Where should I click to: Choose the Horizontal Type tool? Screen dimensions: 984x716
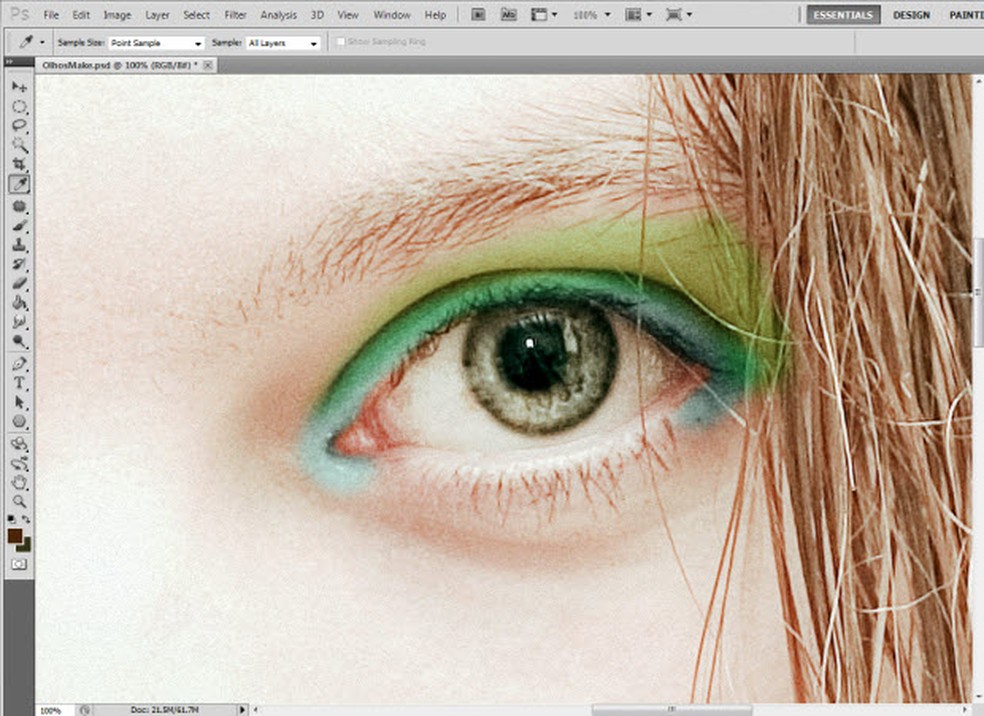[x=19, y=383]
